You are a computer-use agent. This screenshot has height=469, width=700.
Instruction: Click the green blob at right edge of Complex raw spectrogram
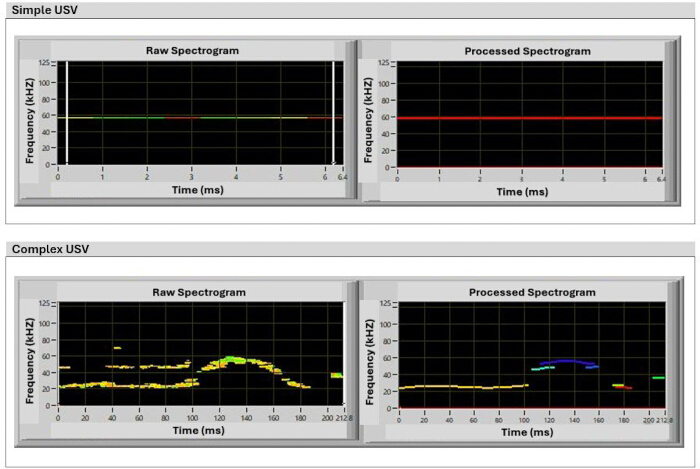click(x=337, y=375)
